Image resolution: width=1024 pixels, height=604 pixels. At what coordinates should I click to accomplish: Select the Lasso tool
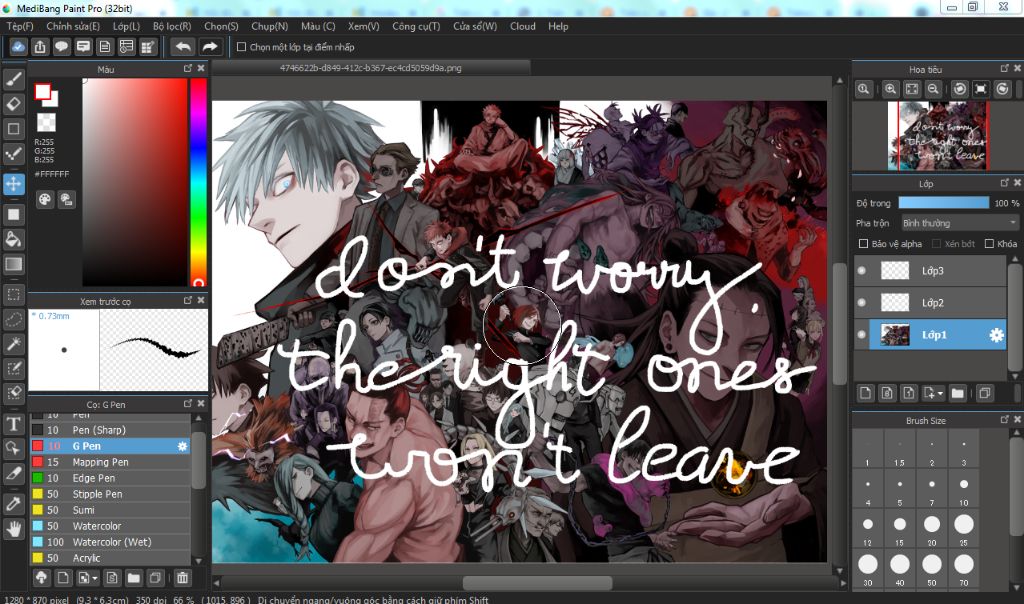coord(14,319)
